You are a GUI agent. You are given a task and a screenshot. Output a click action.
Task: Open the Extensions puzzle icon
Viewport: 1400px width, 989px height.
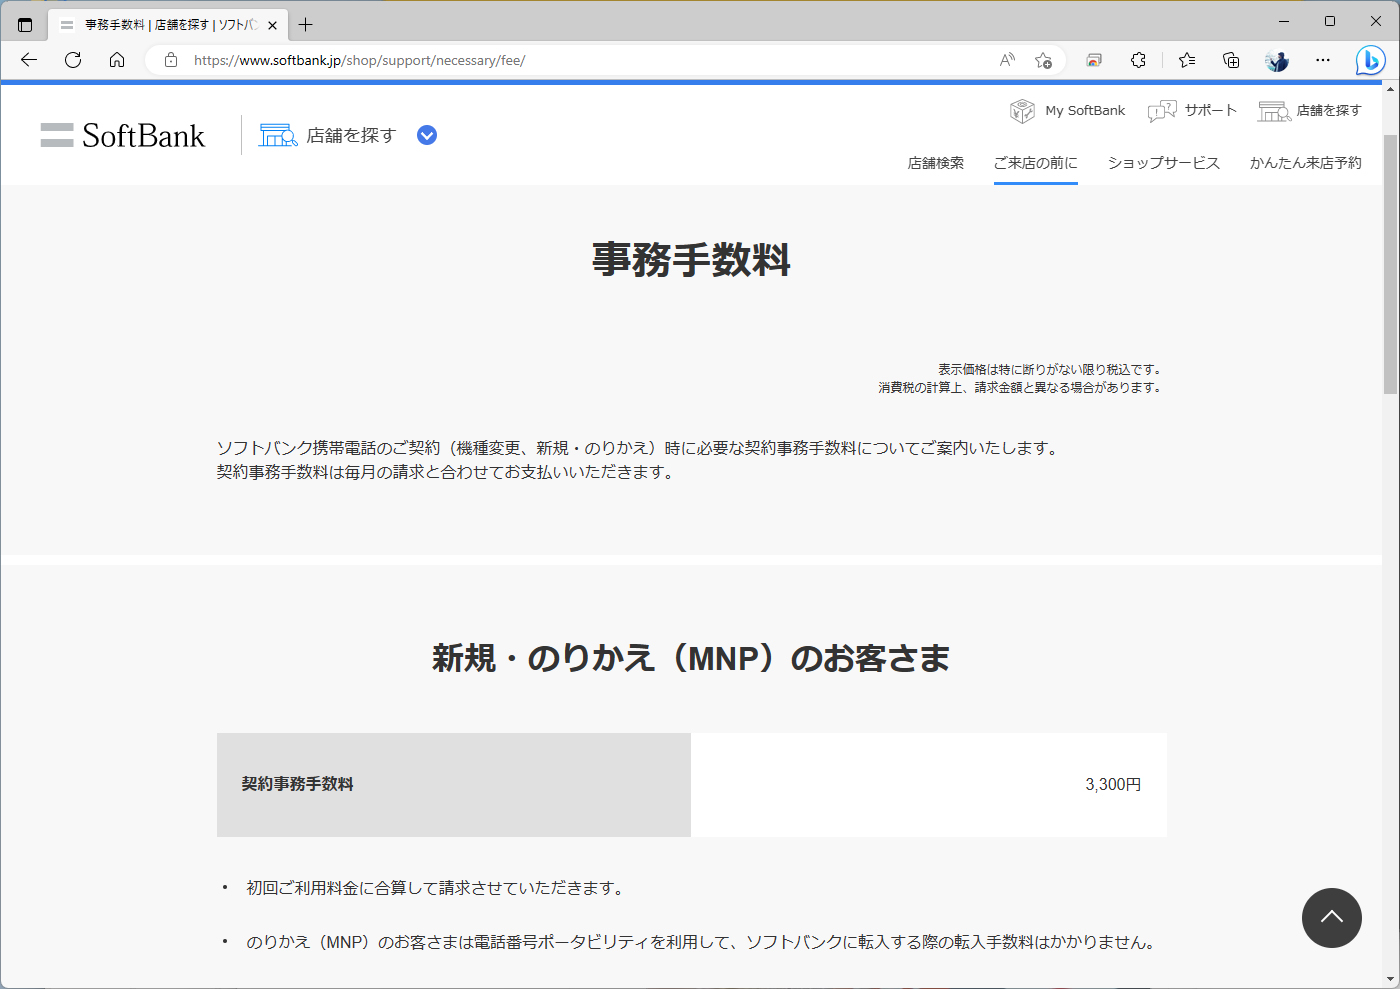point(1138,60)
